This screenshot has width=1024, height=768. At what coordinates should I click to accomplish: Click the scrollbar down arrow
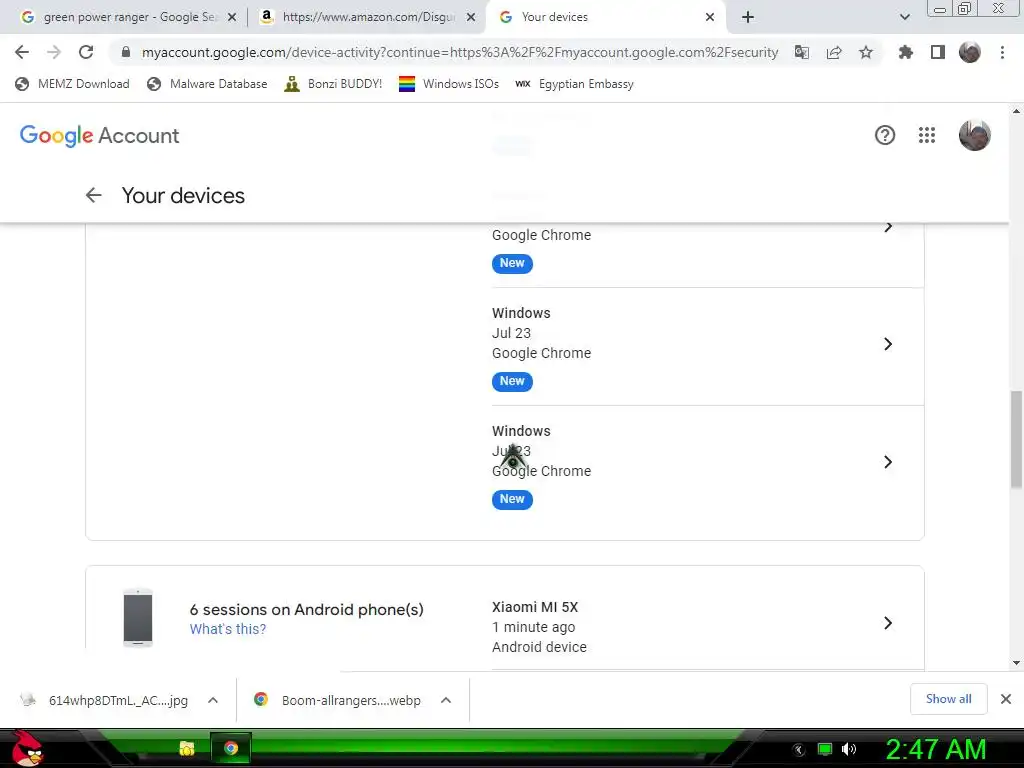(1016, 663)
